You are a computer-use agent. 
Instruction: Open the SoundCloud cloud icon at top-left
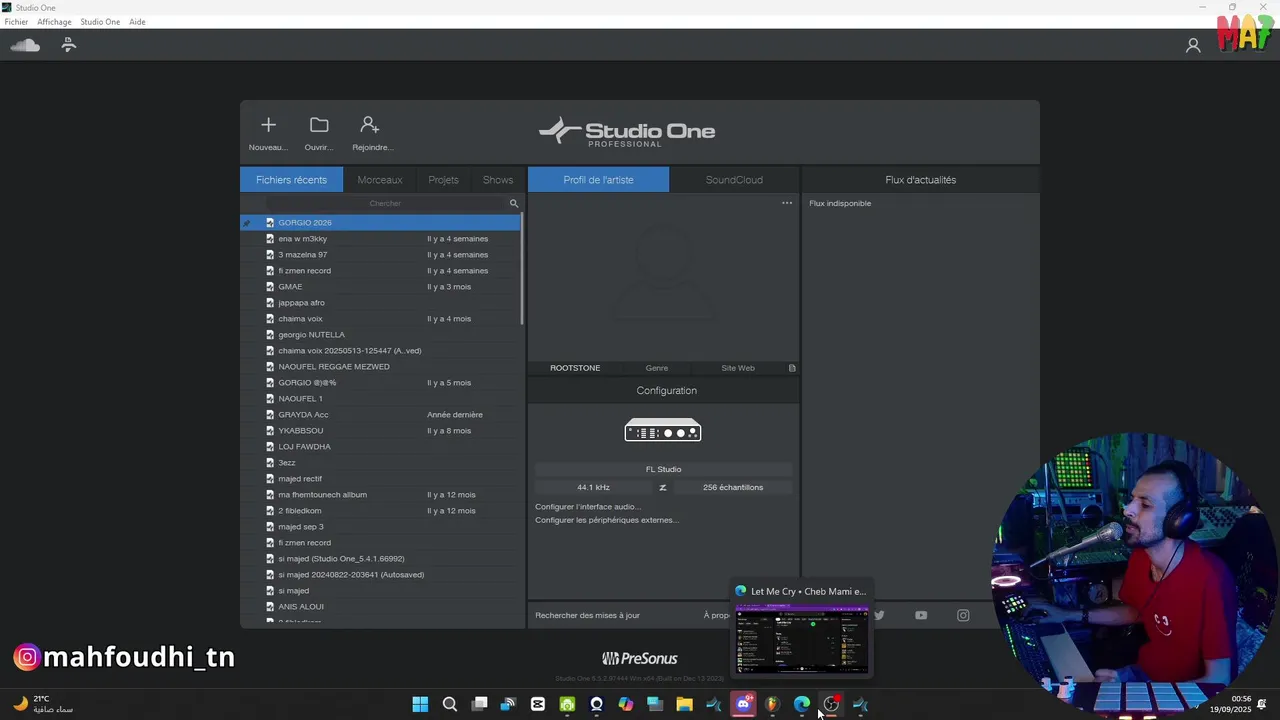pos(25,45)
